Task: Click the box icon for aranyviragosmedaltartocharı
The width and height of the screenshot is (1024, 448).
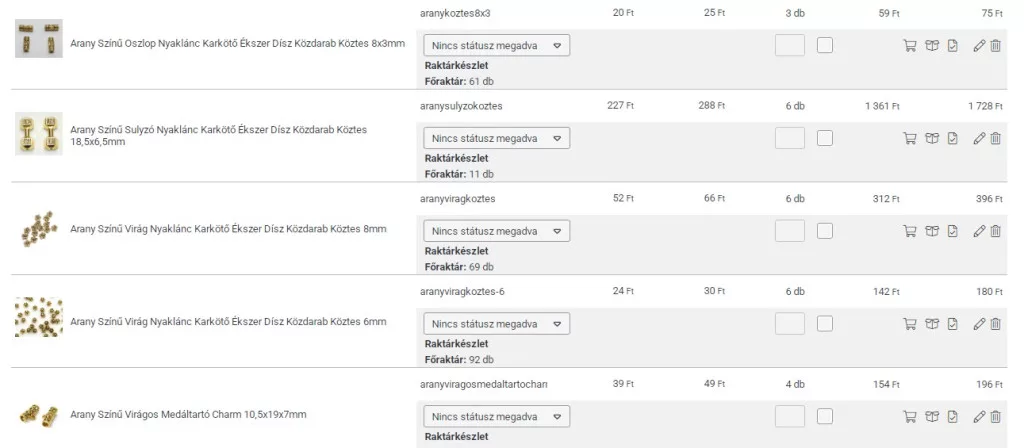Action: click(932, 416)
